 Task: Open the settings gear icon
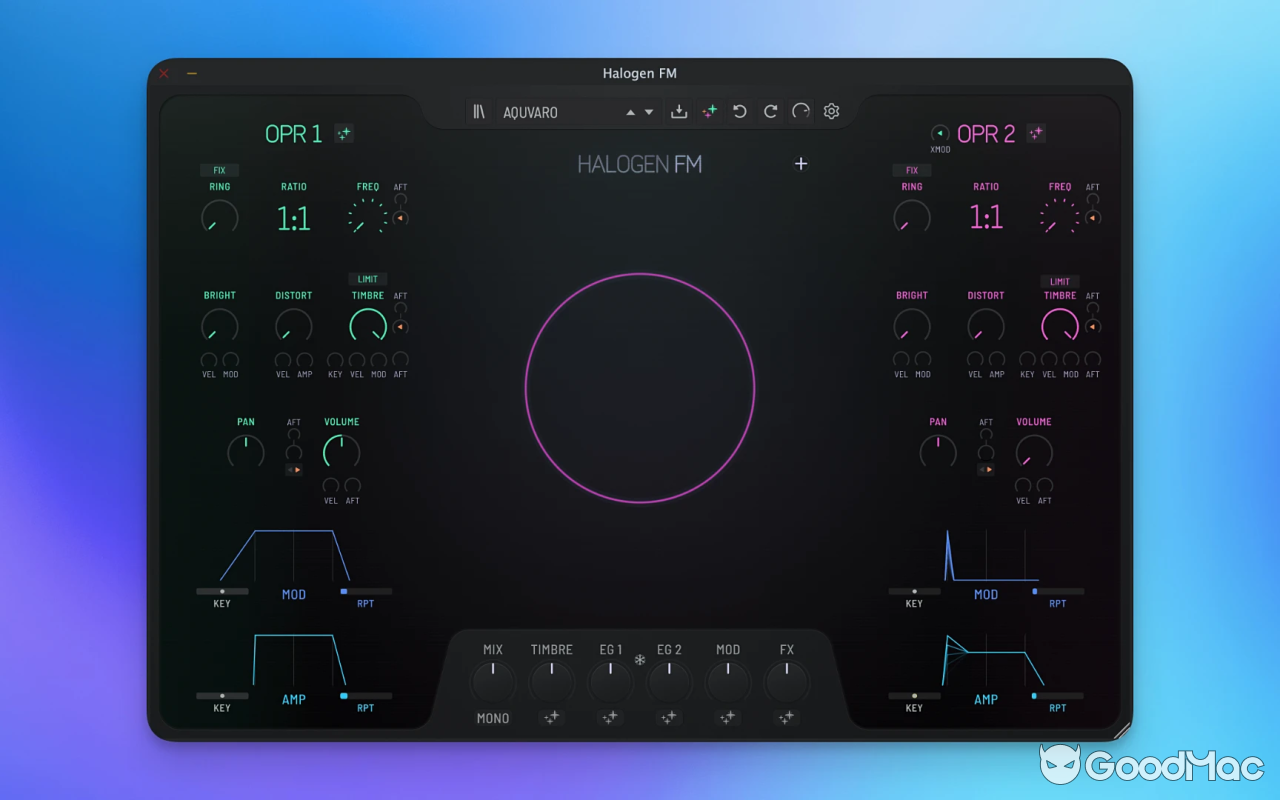point(831,111)
